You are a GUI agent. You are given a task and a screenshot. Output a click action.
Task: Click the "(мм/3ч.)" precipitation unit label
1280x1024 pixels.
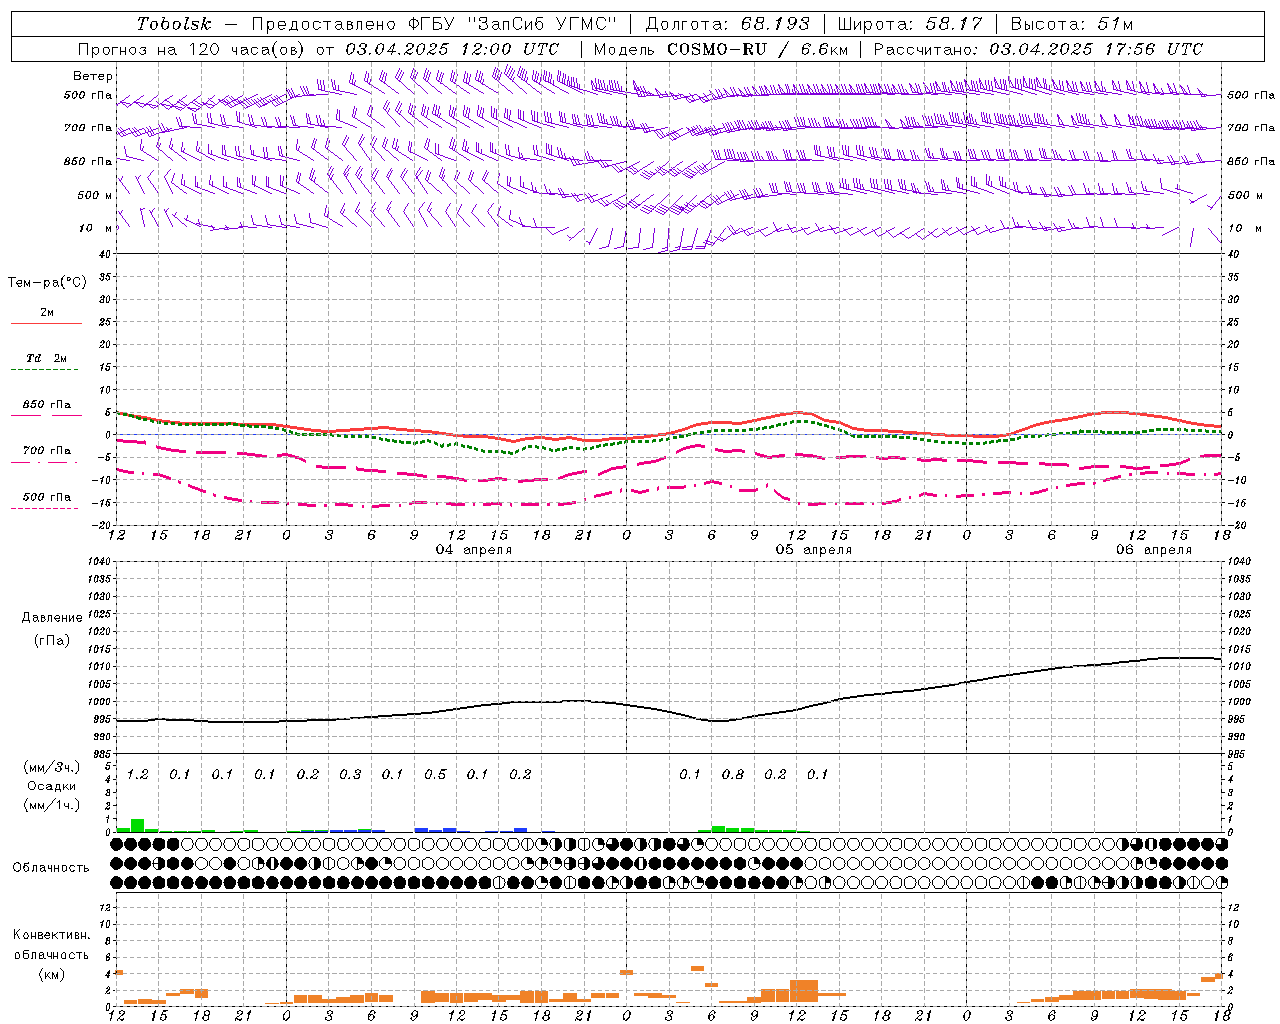(52, 768)
